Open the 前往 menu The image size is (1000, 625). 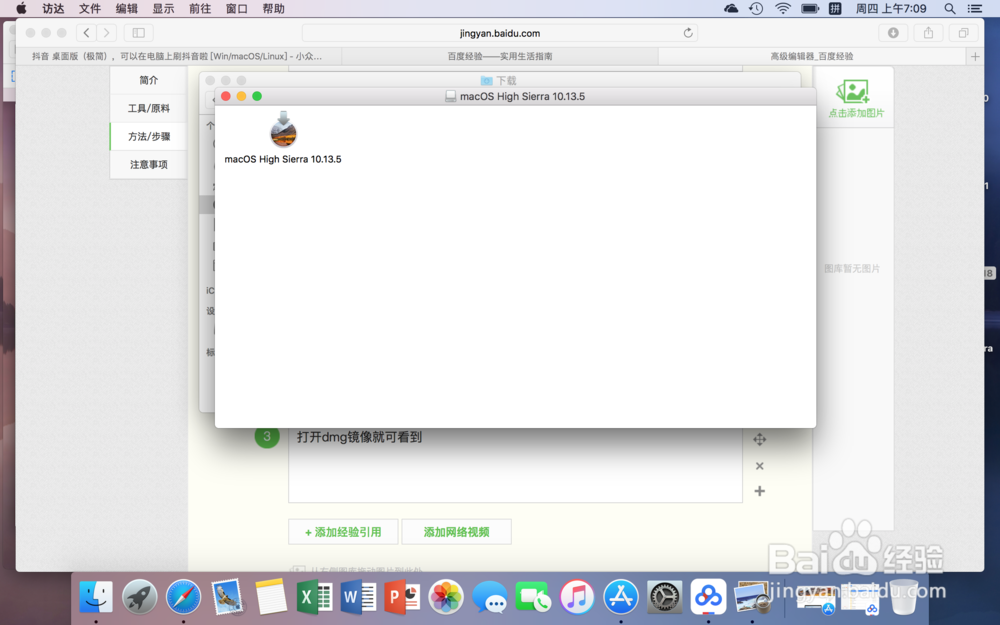coord(200,8)
